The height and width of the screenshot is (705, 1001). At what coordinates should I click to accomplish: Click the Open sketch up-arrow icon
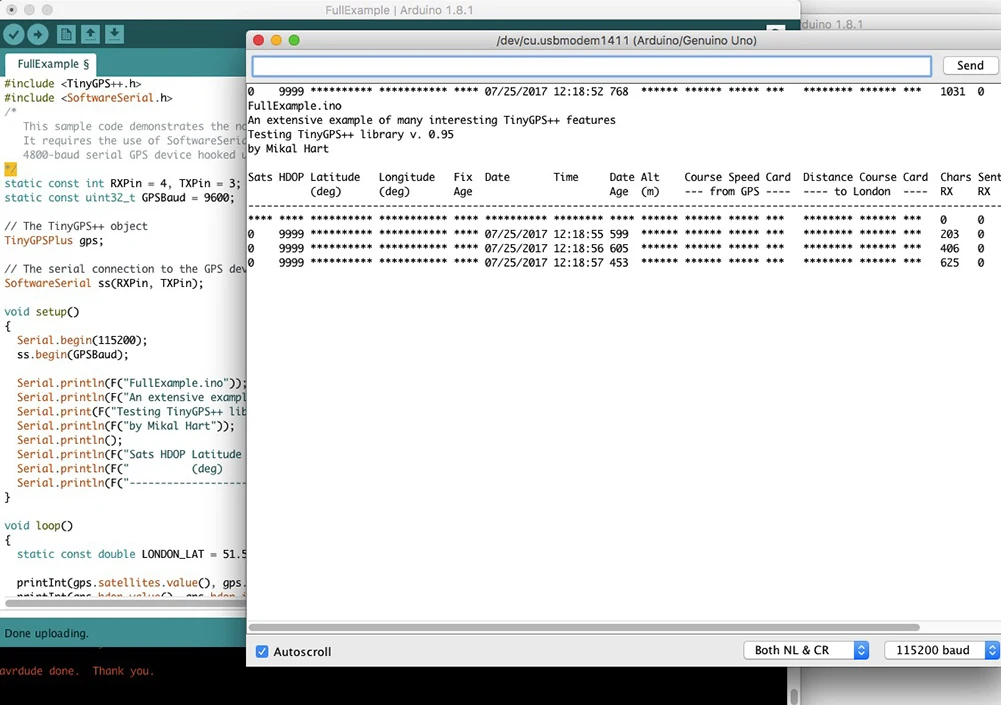click(90, 35)
